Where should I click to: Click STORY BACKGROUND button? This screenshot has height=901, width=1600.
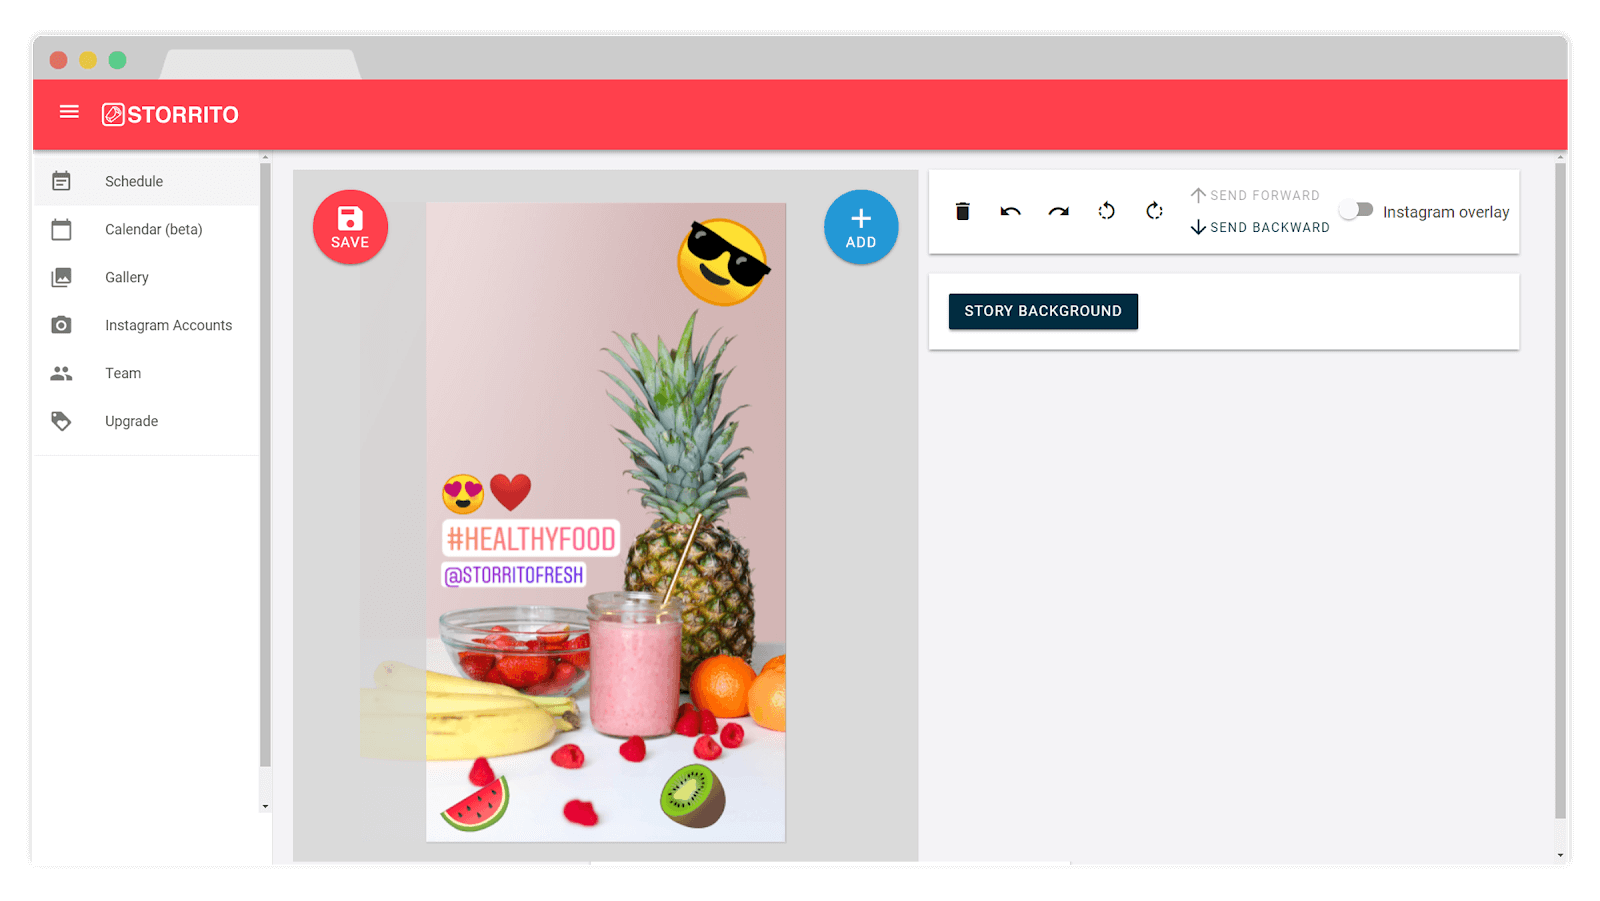click(1043, 311)
